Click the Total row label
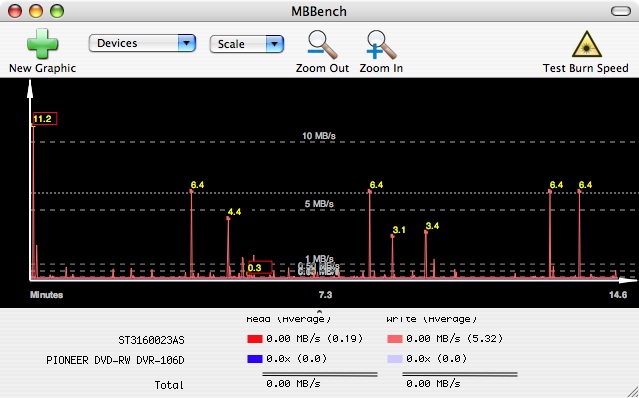 [169, 385]
